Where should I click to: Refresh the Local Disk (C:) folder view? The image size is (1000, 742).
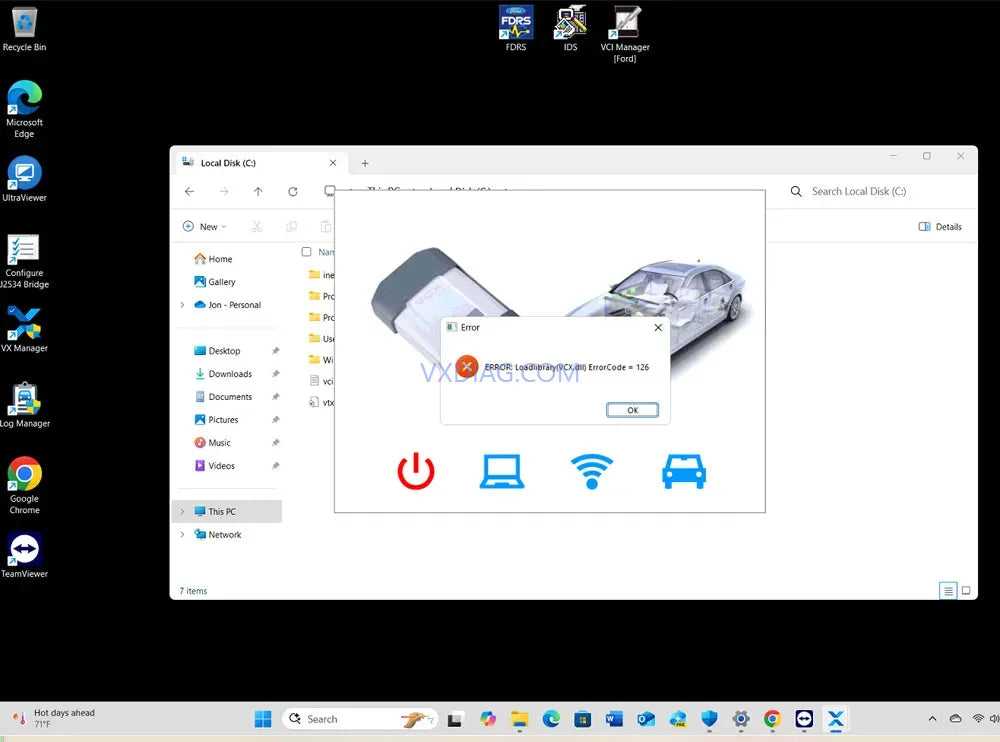click(293, 191)
